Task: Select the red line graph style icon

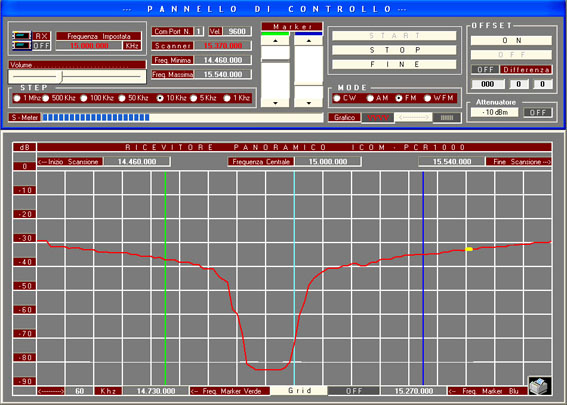Action: coord(378,118)
